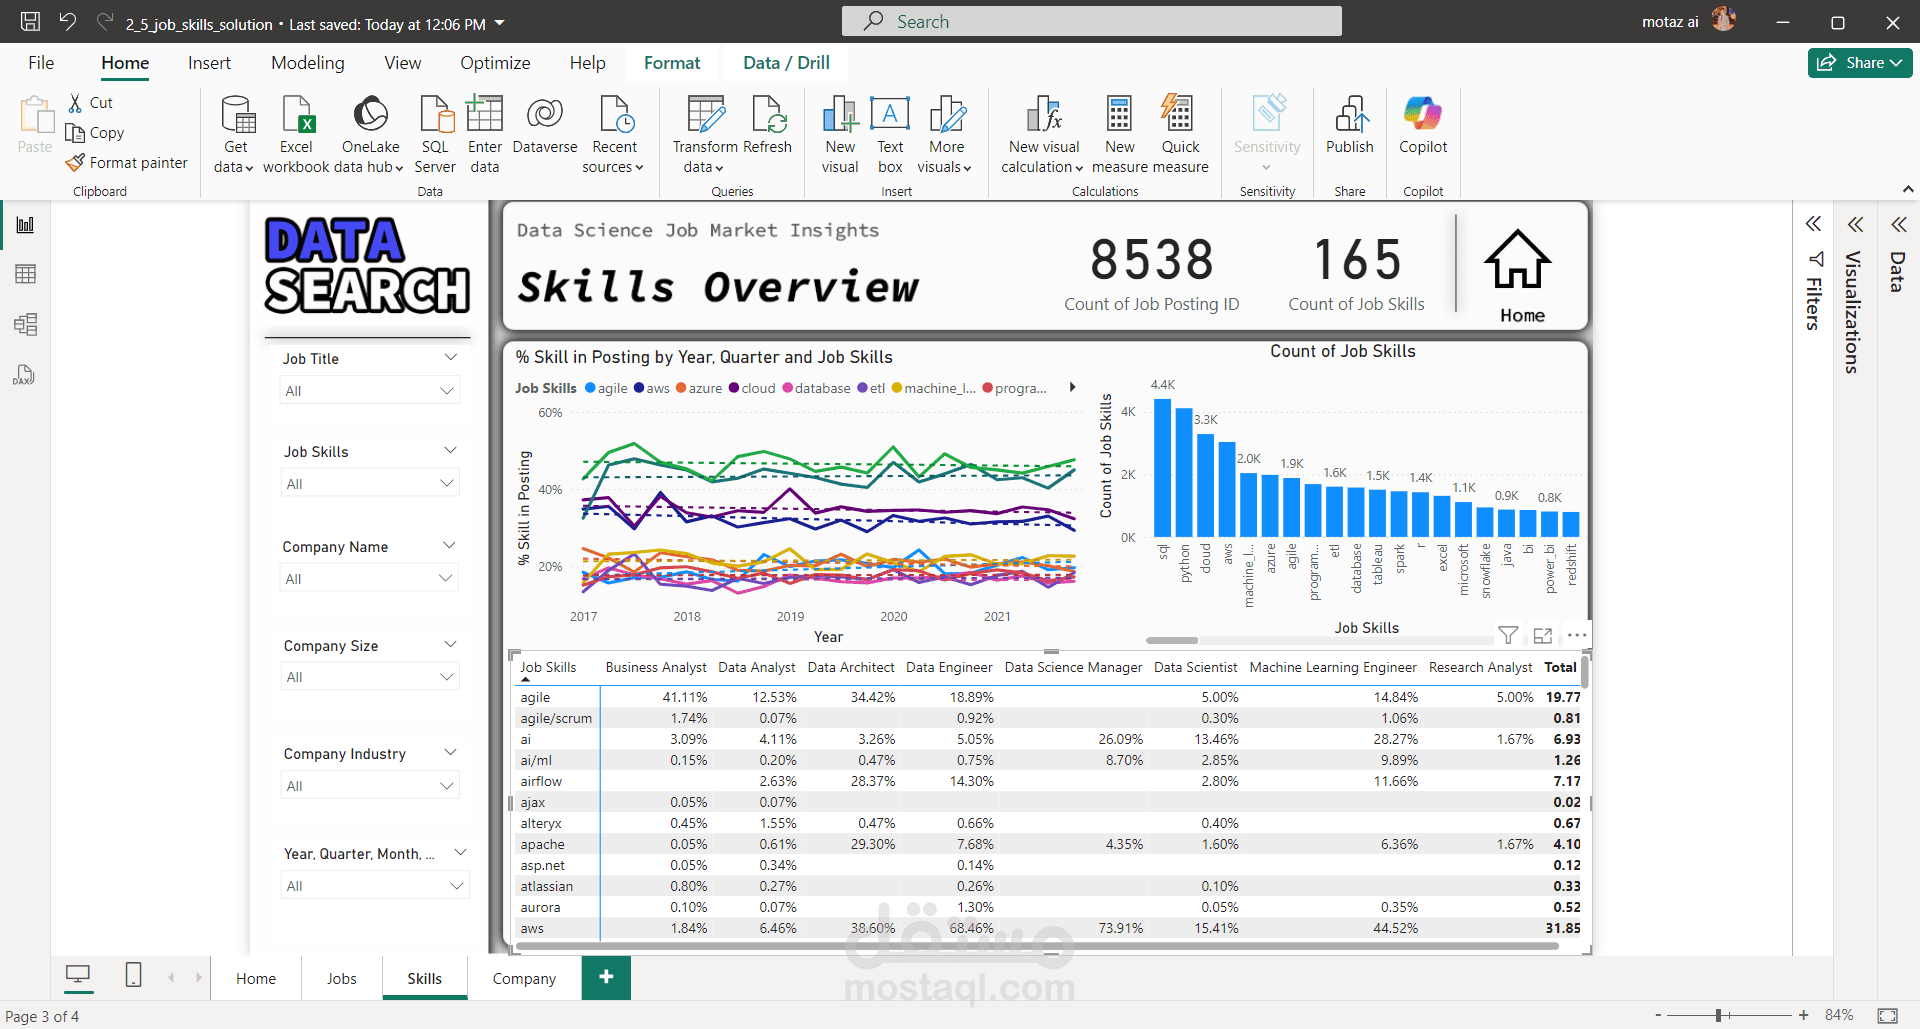1920x1029 pixels.
Task: Switch to Table view in left sidebar
Action: 25,274
